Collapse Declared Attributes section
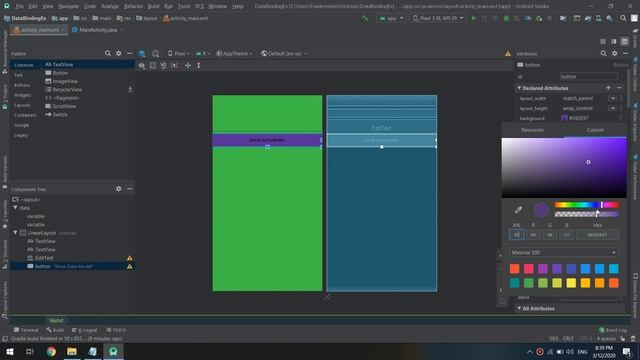This screenshot has height=360, width=640. pos(519,88)
